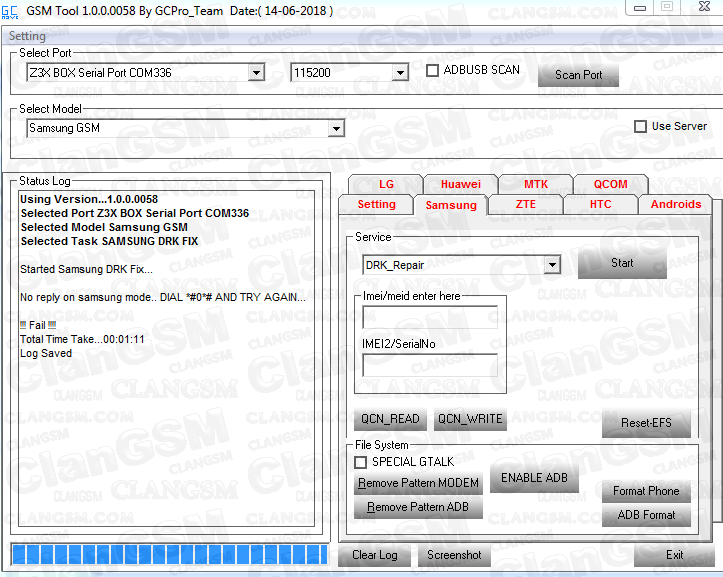The width and height of the screenshot is (723, 577).
Task: Click the DRK_Repair service combo box
Action: coord(462,265)
